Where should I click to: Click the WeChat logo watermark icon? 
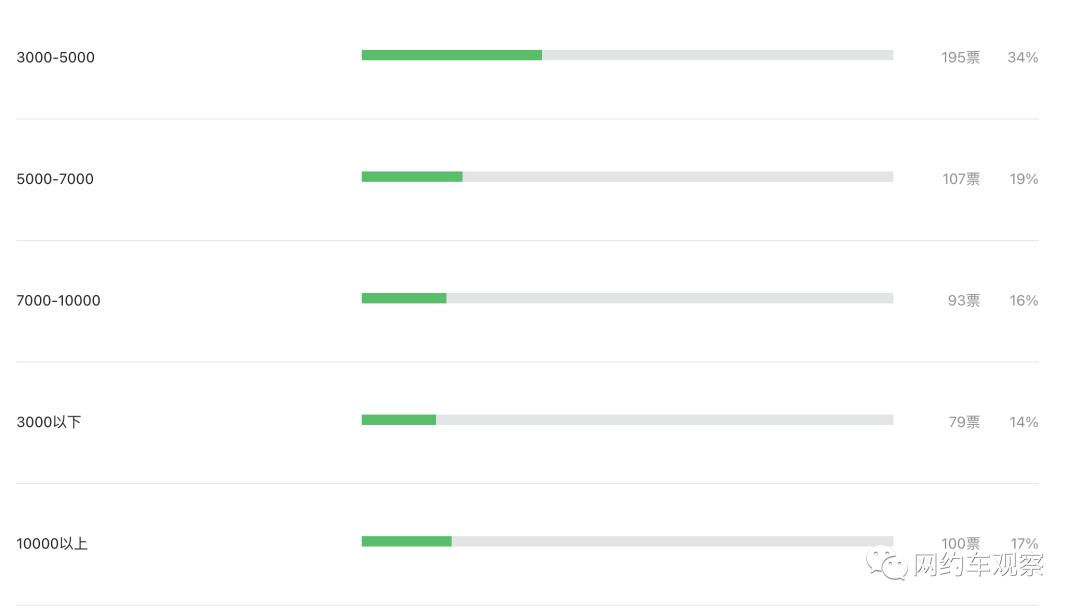point(887,564)
